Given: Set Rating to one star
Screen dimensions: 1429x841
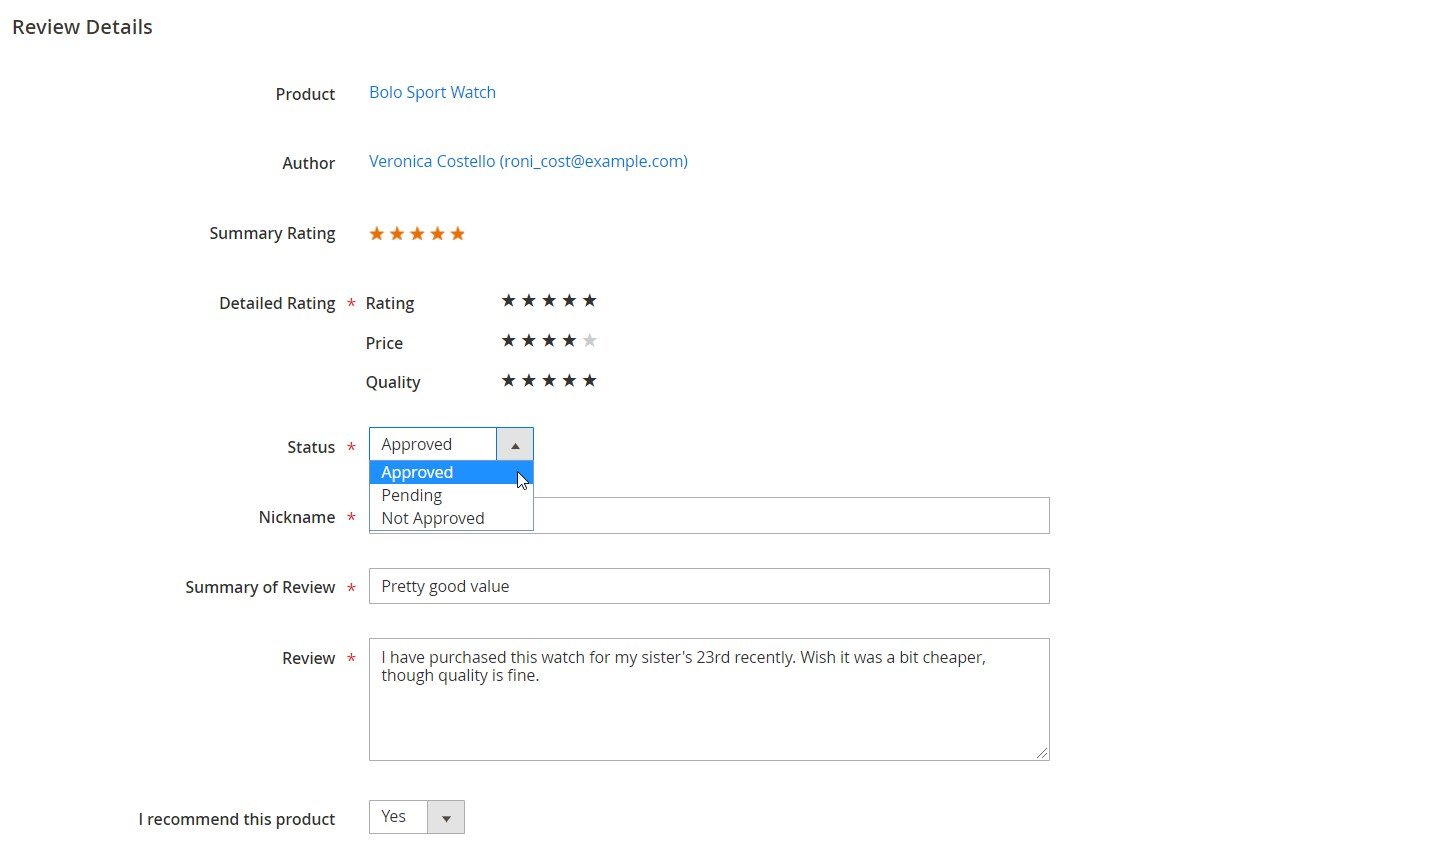Looking at the screenshot, I should [x=508, y=300].
